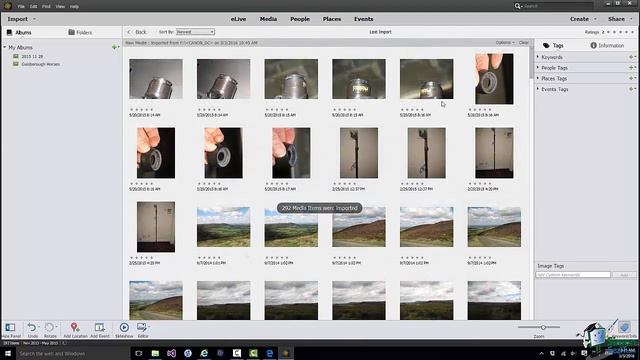The image size is (640, 360).
Task: Select the Albums tab
Action: click(x=19, y=32)
